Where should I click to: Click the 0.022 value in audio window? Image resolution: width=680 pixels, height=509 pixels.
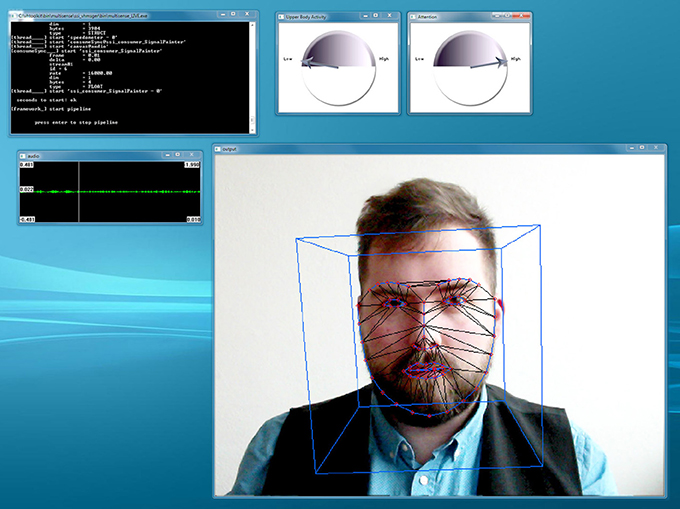26,189
